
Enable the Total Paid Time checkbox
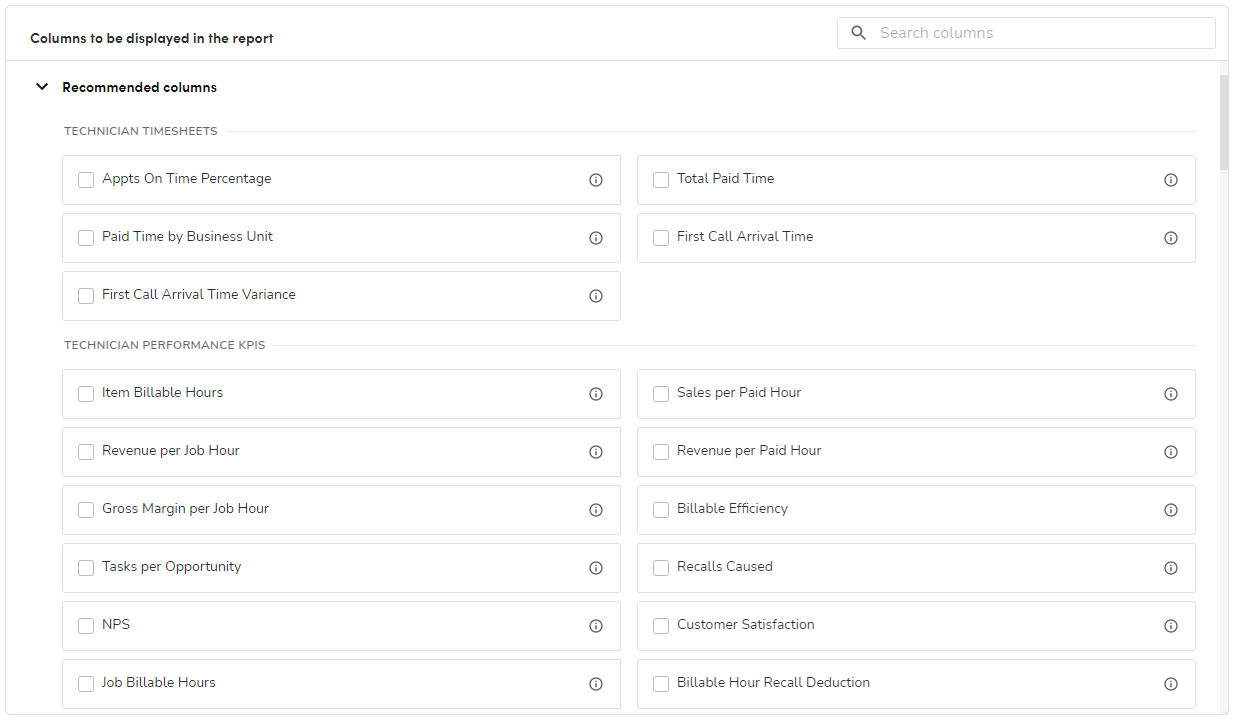tap(661, 180)
